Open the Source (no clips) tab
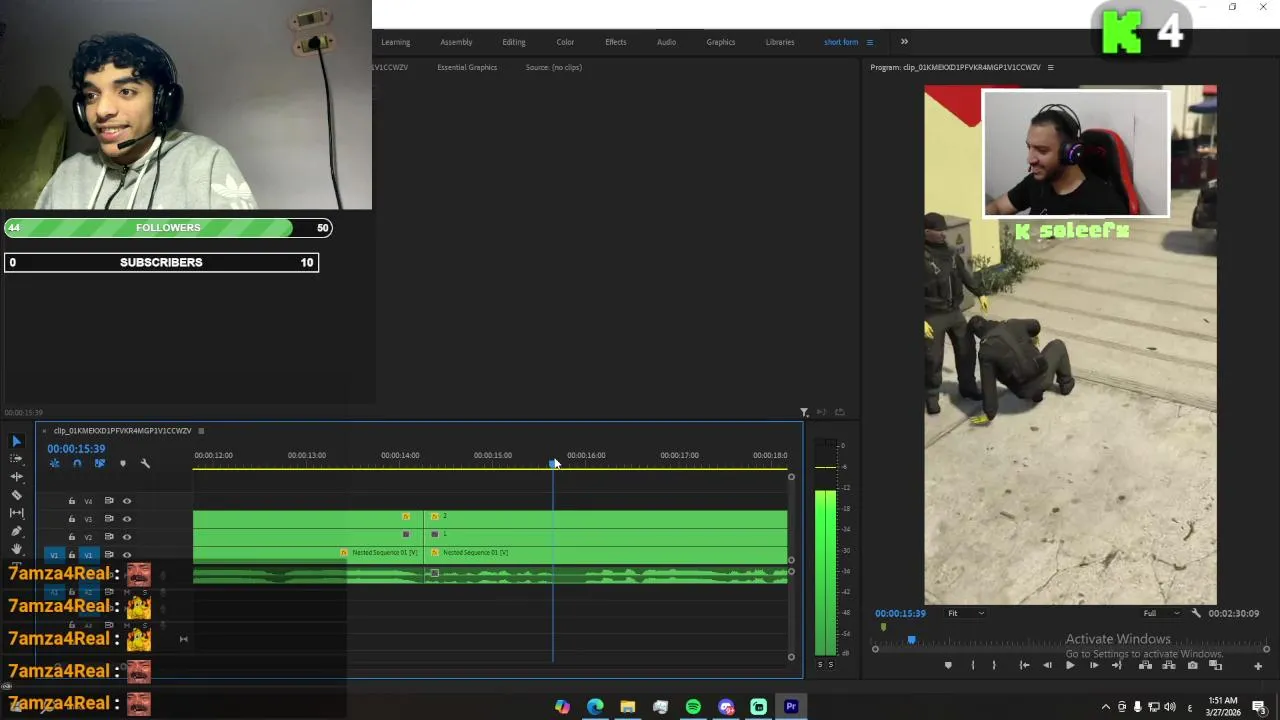 (x=554, y=67)
